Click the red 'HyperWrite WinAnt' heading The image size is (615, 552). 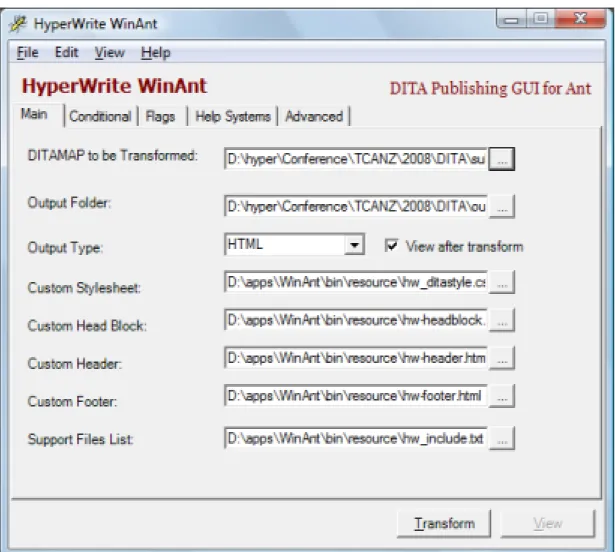coord(114,86)
